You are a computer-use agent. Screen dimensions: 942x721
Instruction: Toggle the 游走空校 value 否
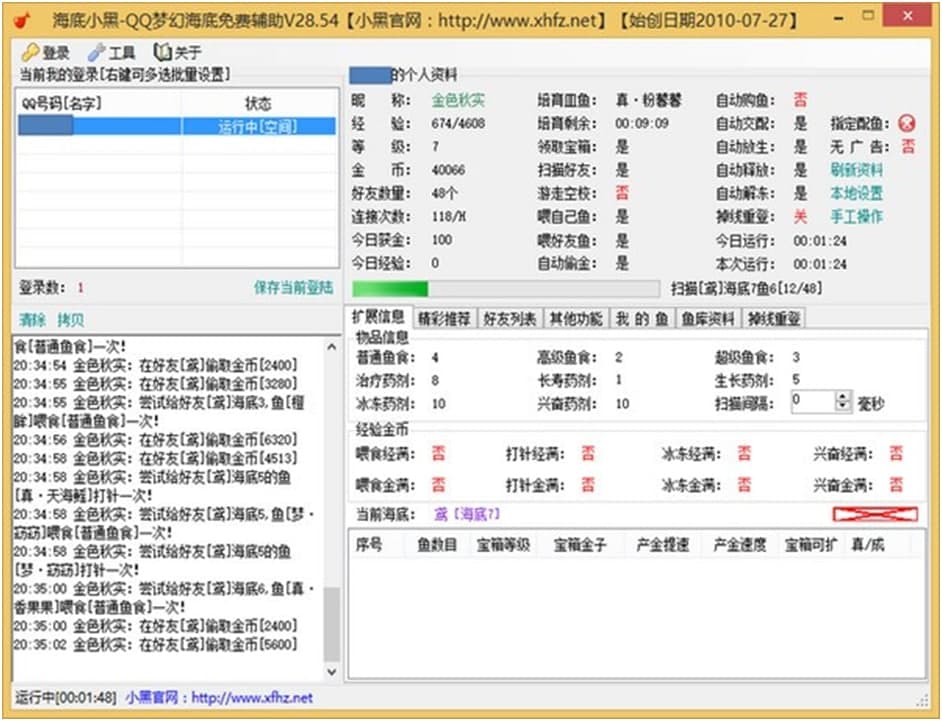coord(622,193)
